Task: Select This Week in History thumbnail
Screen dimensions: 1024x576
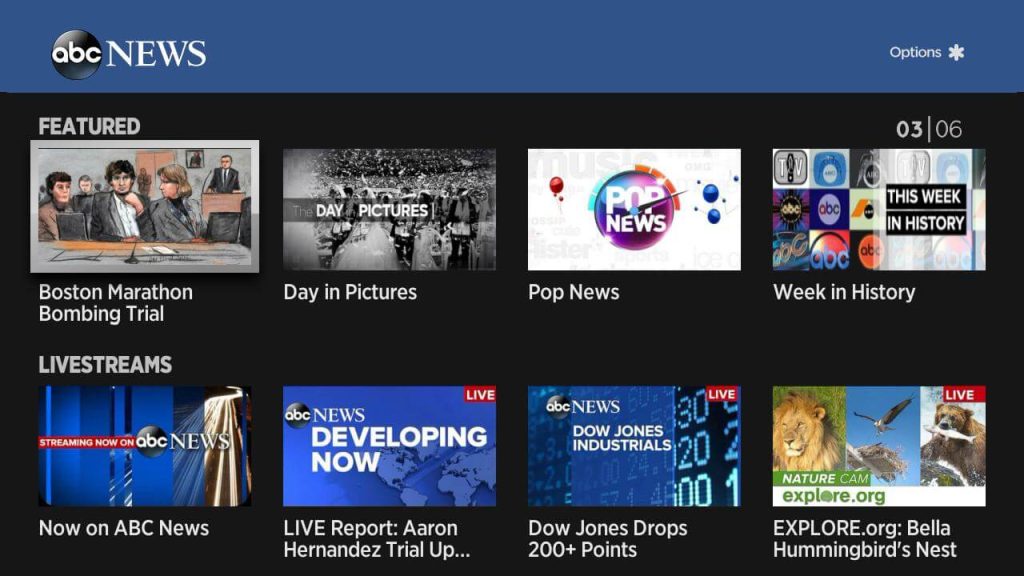Action: pyautogui.click(x=879, y=210)
